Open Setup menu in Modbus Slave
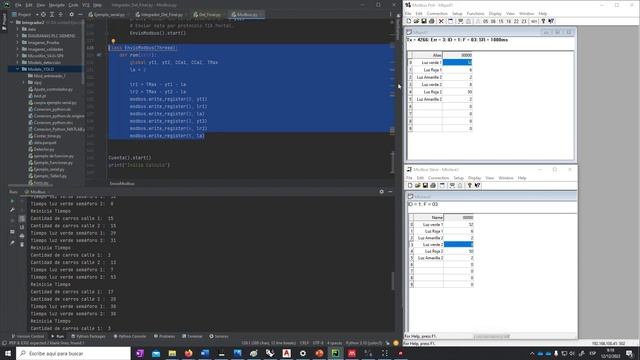 (x=458, y=178)
